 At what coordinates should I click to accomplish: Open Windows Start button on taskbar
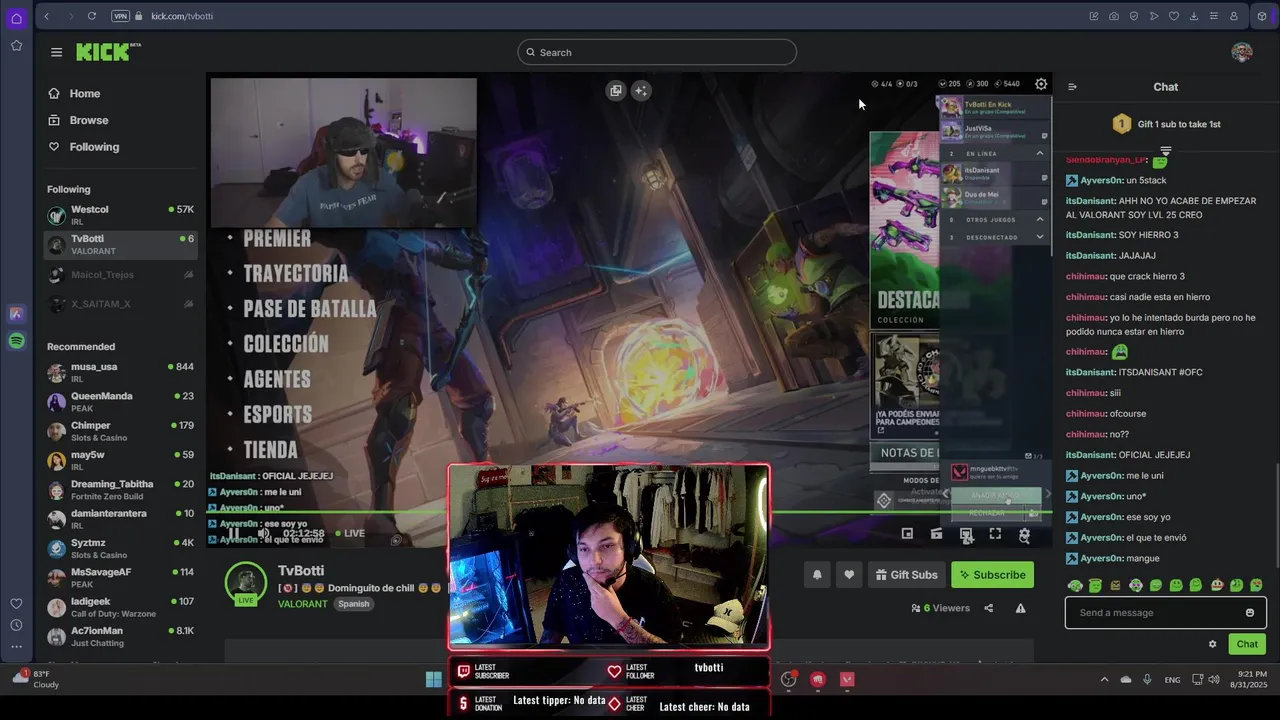pos(434,679)
